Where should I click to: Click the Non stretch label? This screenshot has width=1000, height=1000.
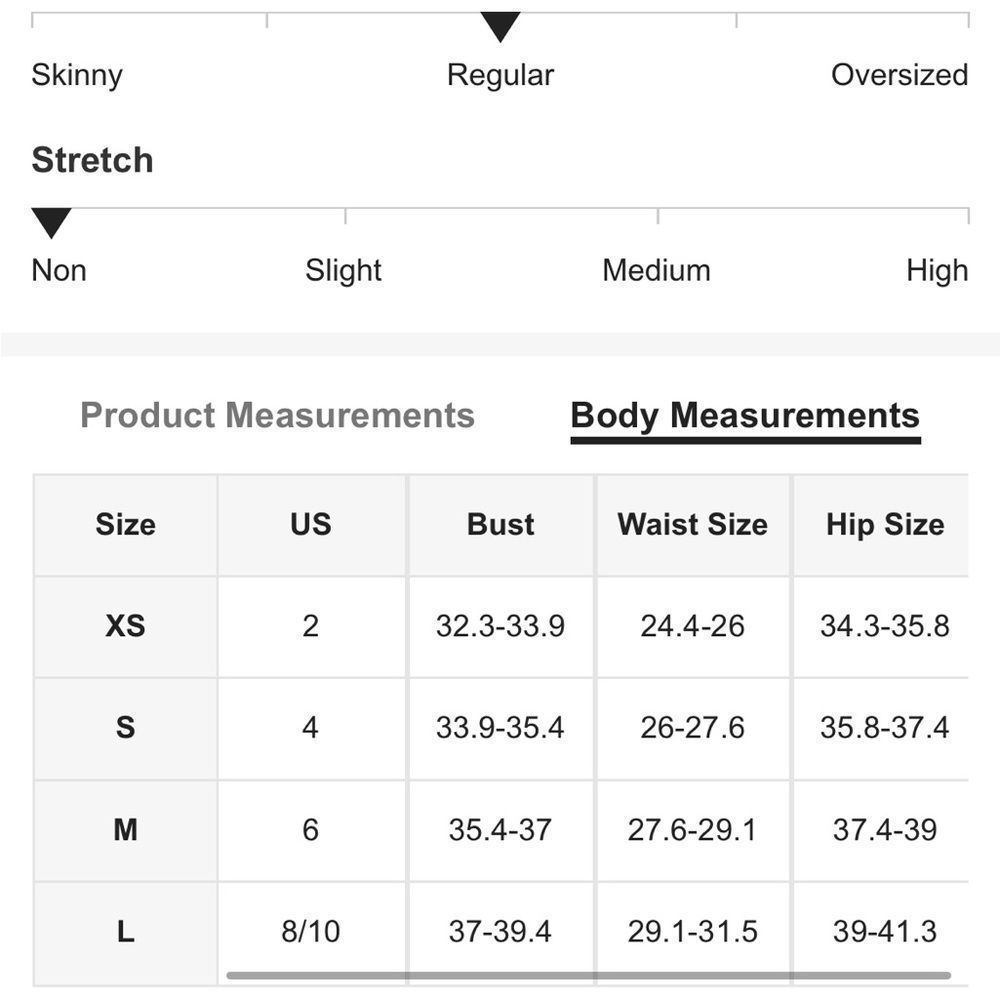tap(59, 270)
